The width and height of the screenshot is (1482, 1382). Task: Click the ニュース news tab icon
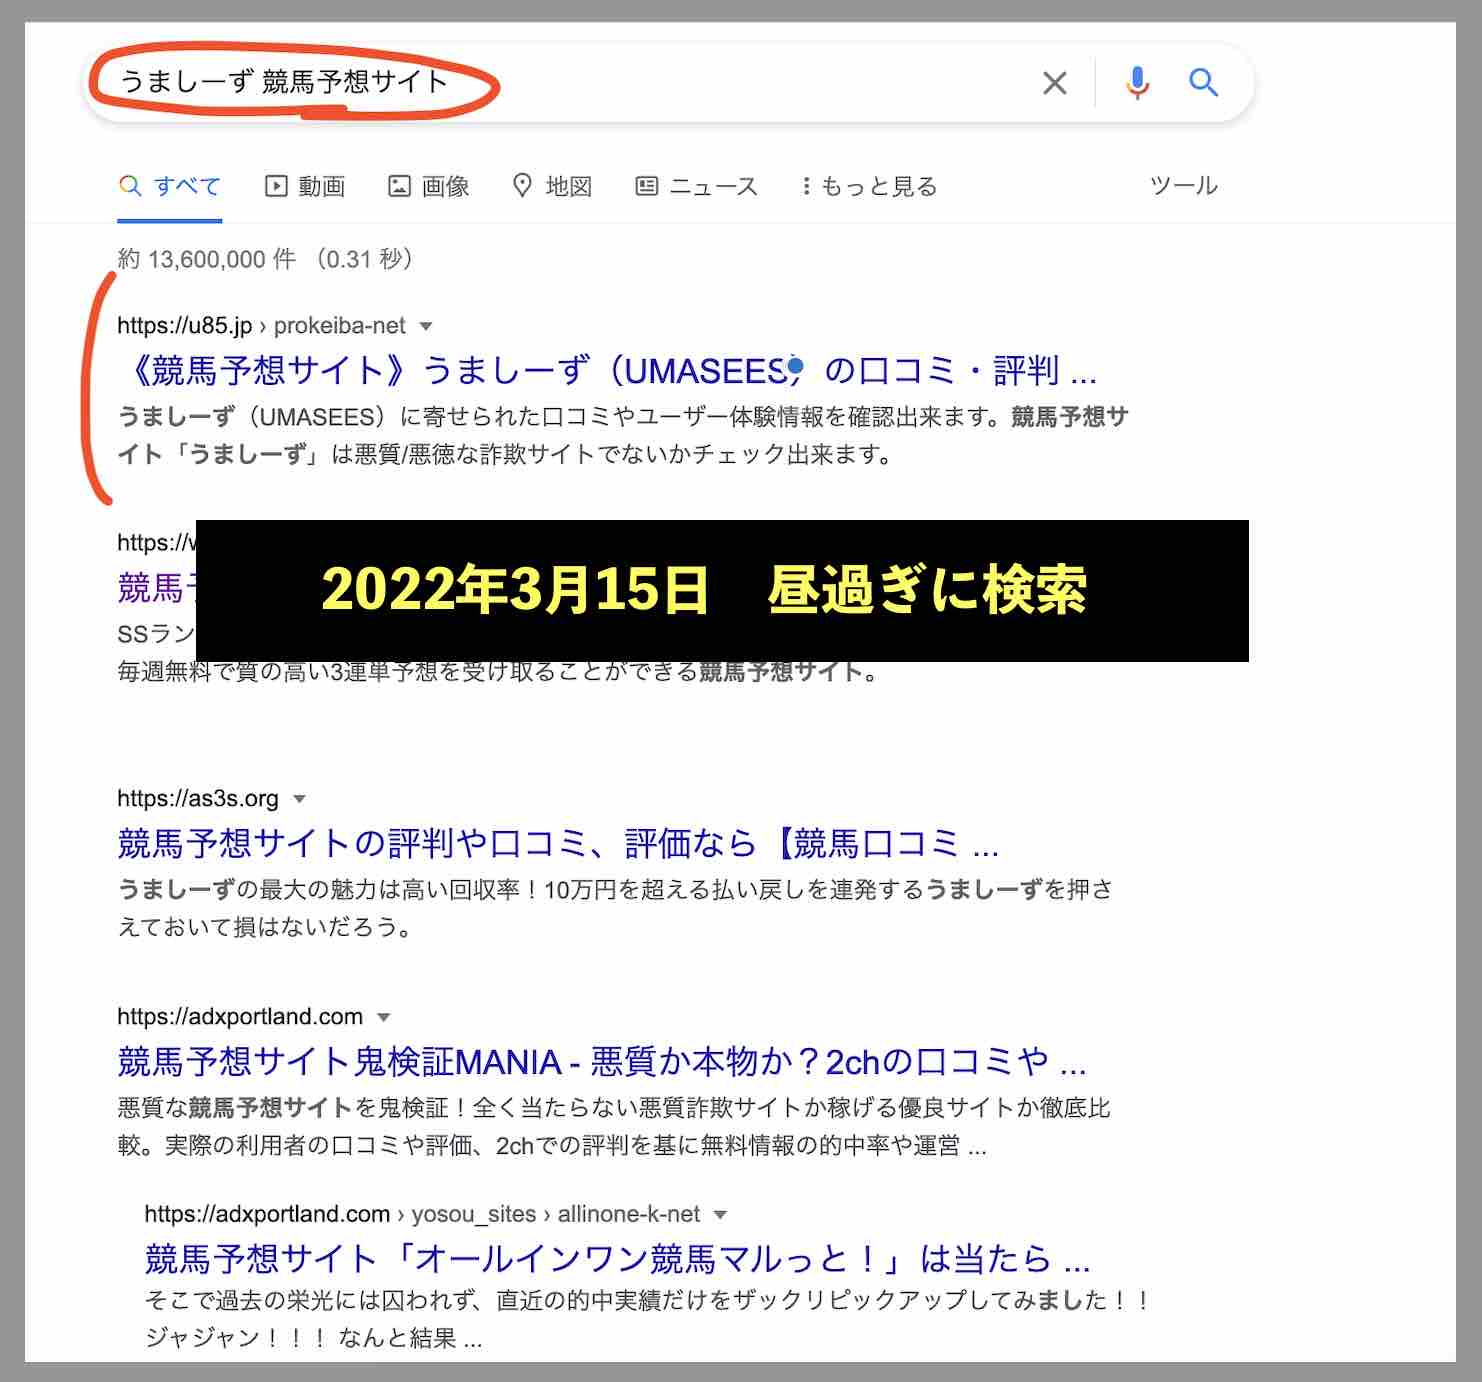[x=646, y=185]
